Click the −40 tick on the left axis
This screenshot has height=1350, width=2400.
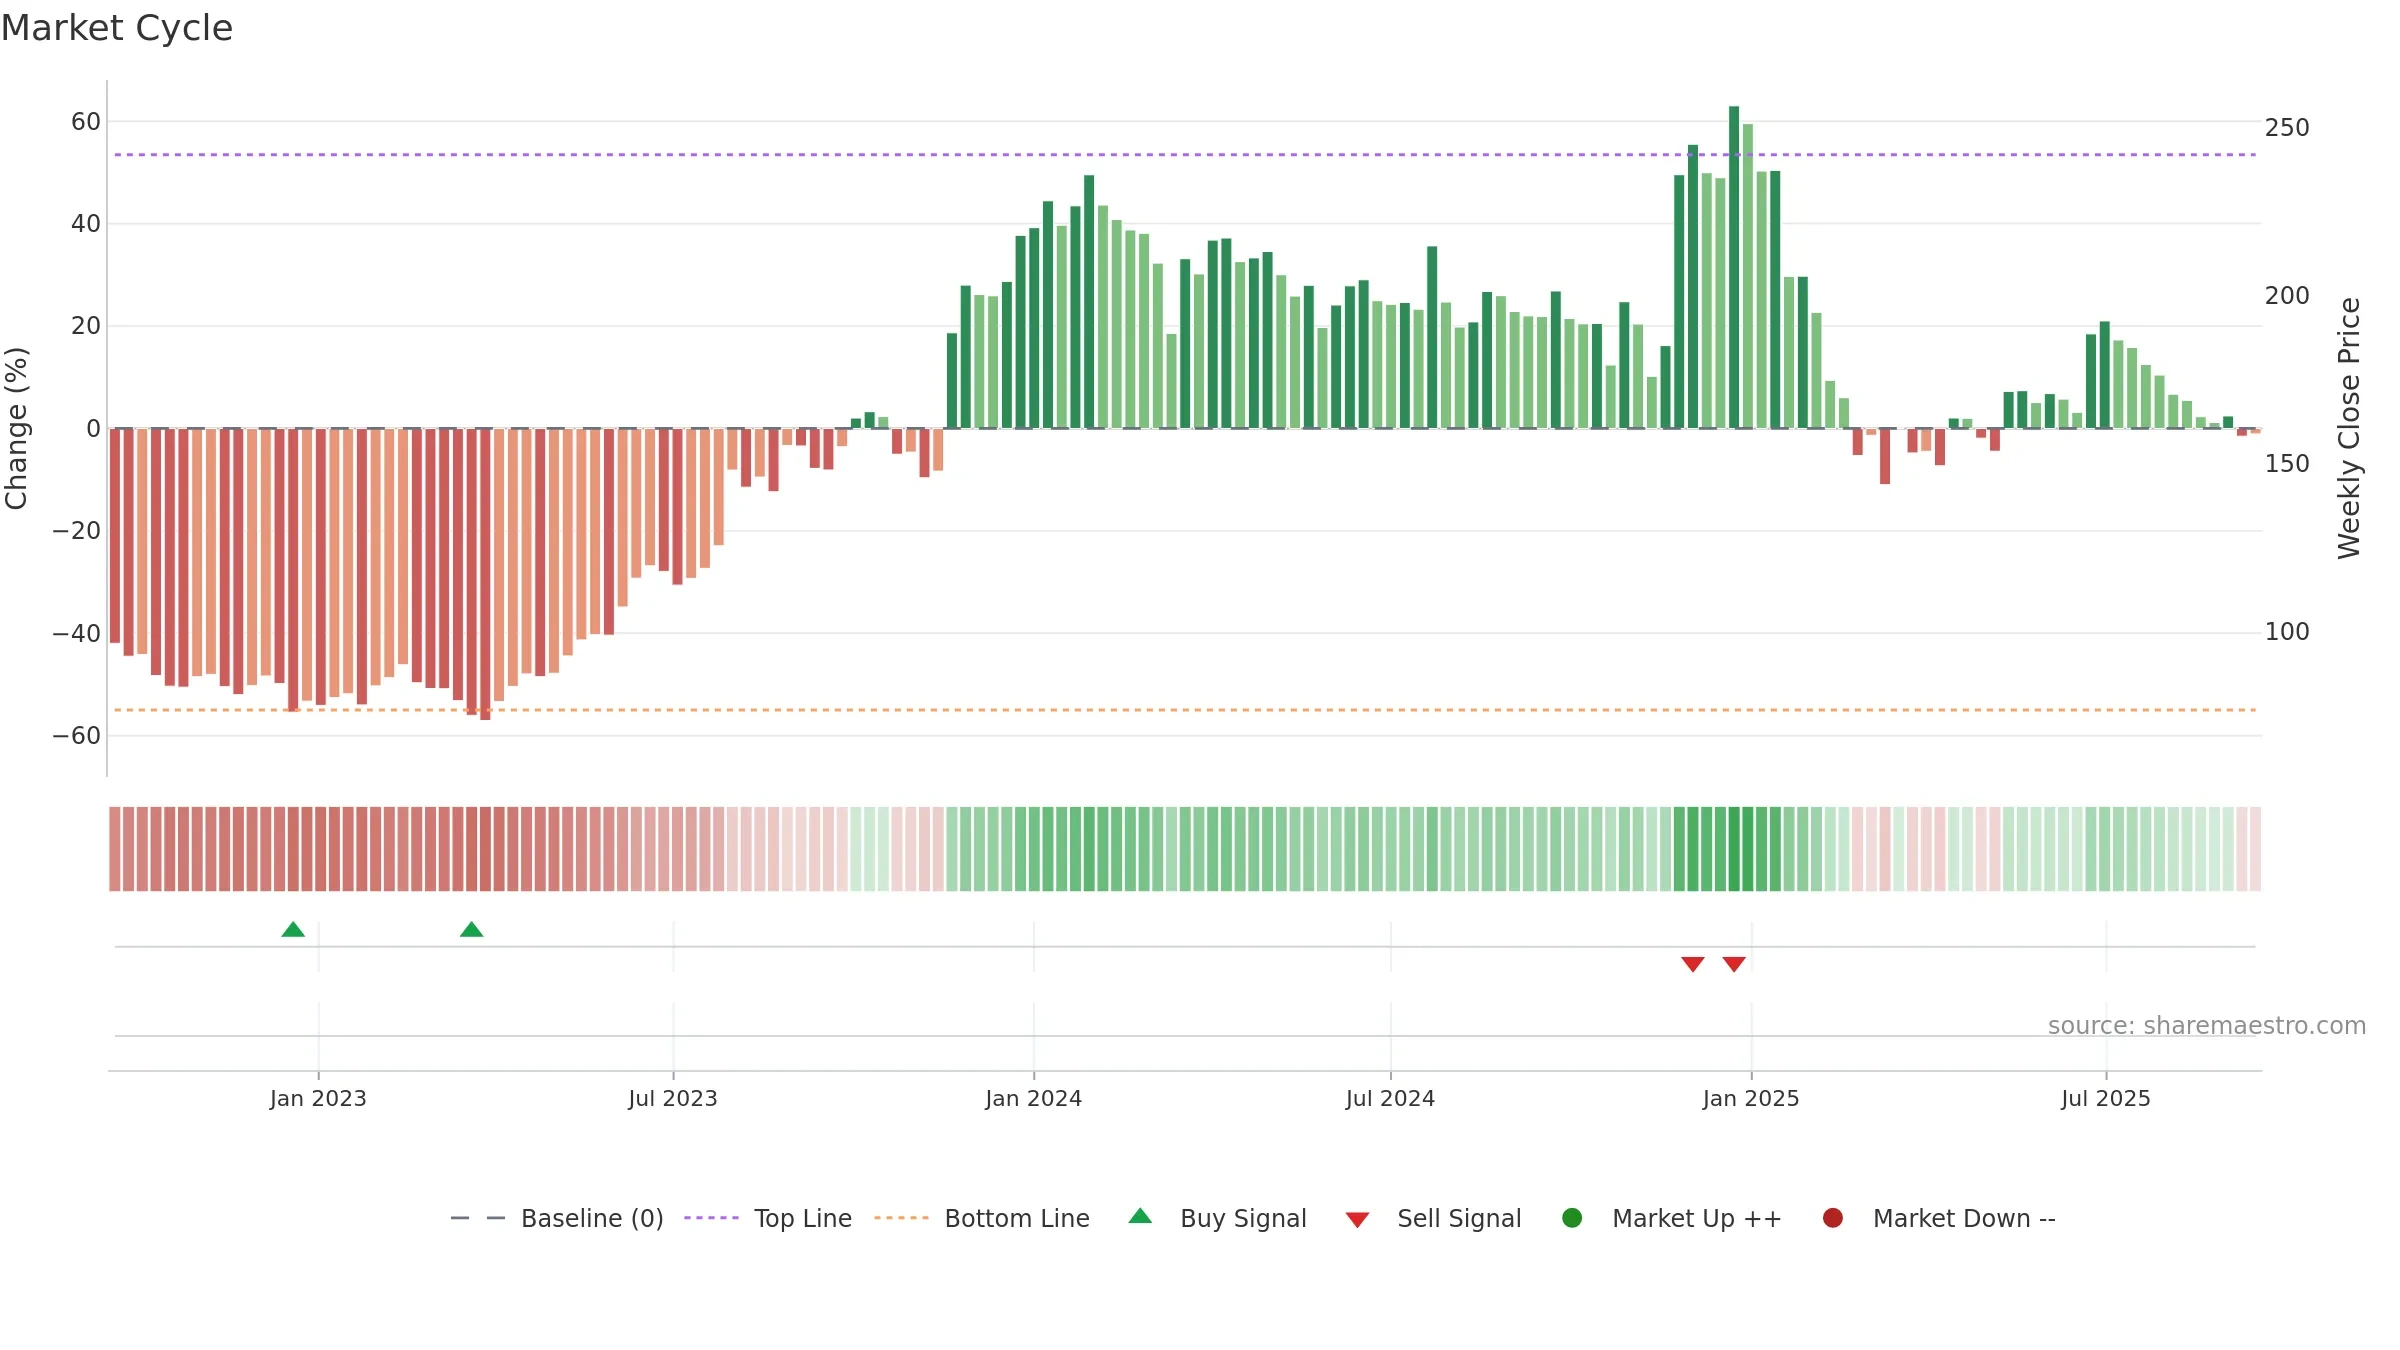[x=77, y=634]
